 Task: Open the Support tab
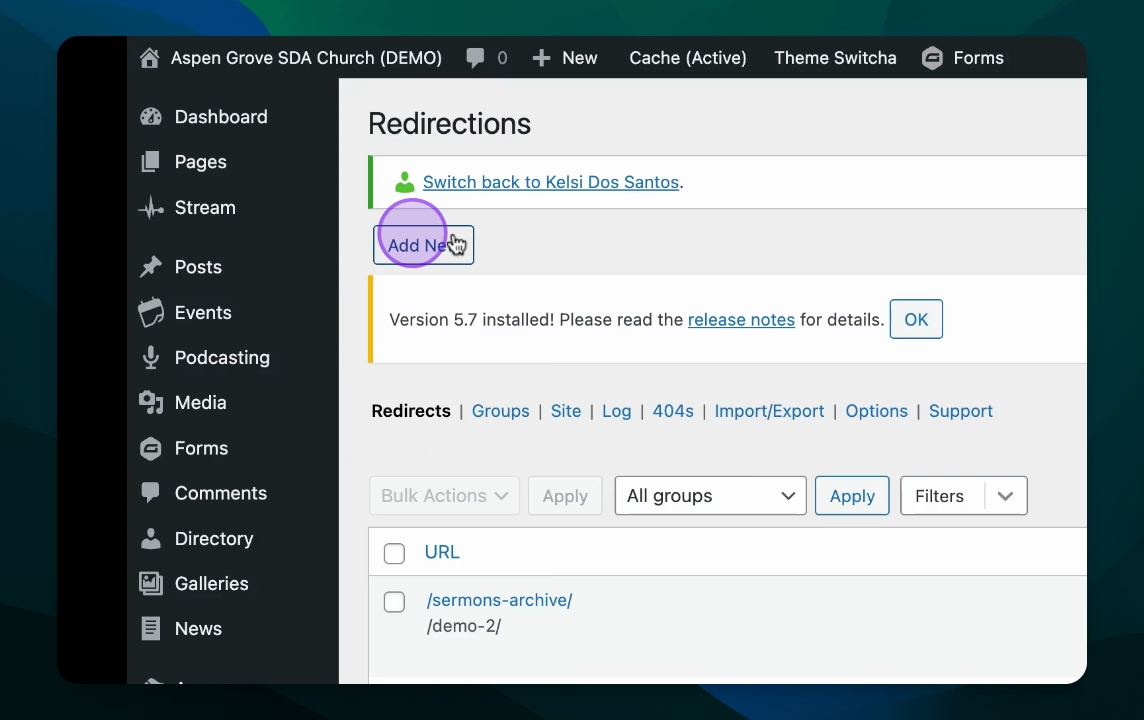tap(960, 411)
